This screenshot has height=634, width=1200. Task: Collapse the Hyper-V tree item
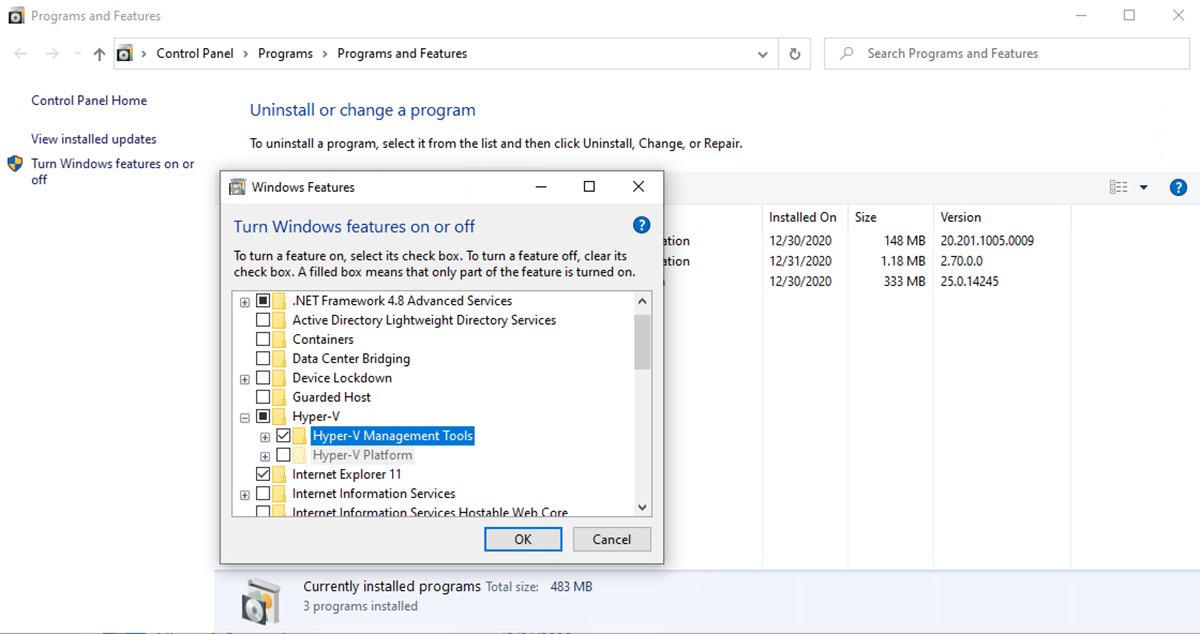pyautogui.click(x=244, y=416)
